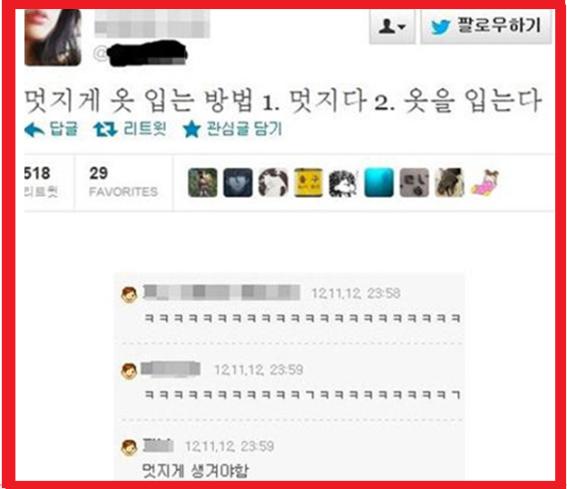Click the 팔로우하기 follow button
567x489 pixels.
coord(486,26)
